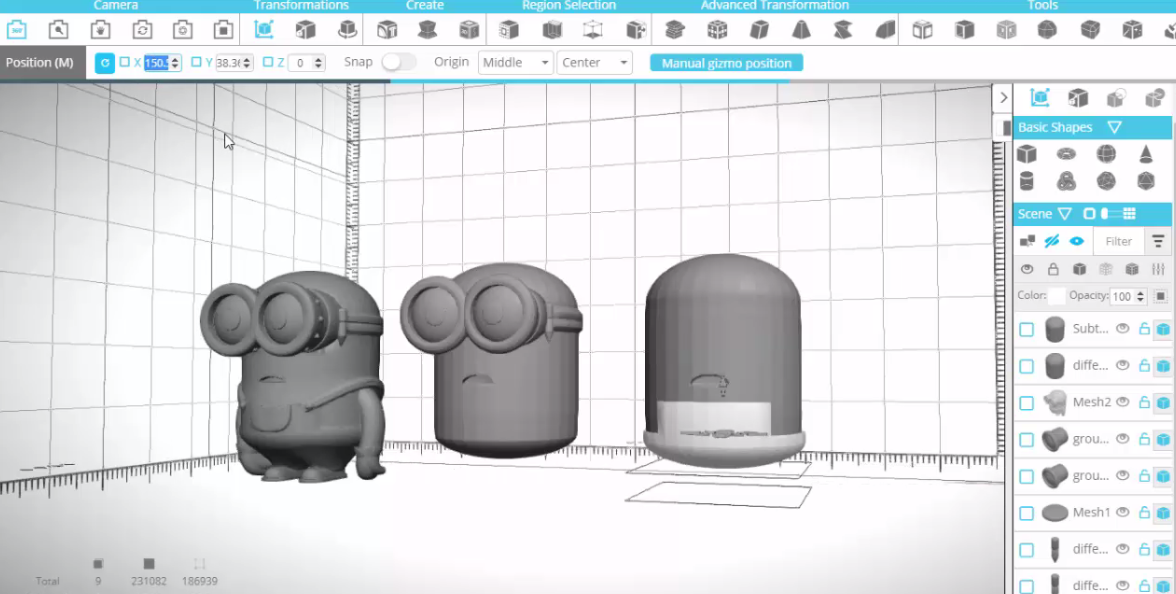1176x594 pixels.
Task: Toggle visibility eye of Mesh2
Action: pyautogui.click(x=1123, y=402)
